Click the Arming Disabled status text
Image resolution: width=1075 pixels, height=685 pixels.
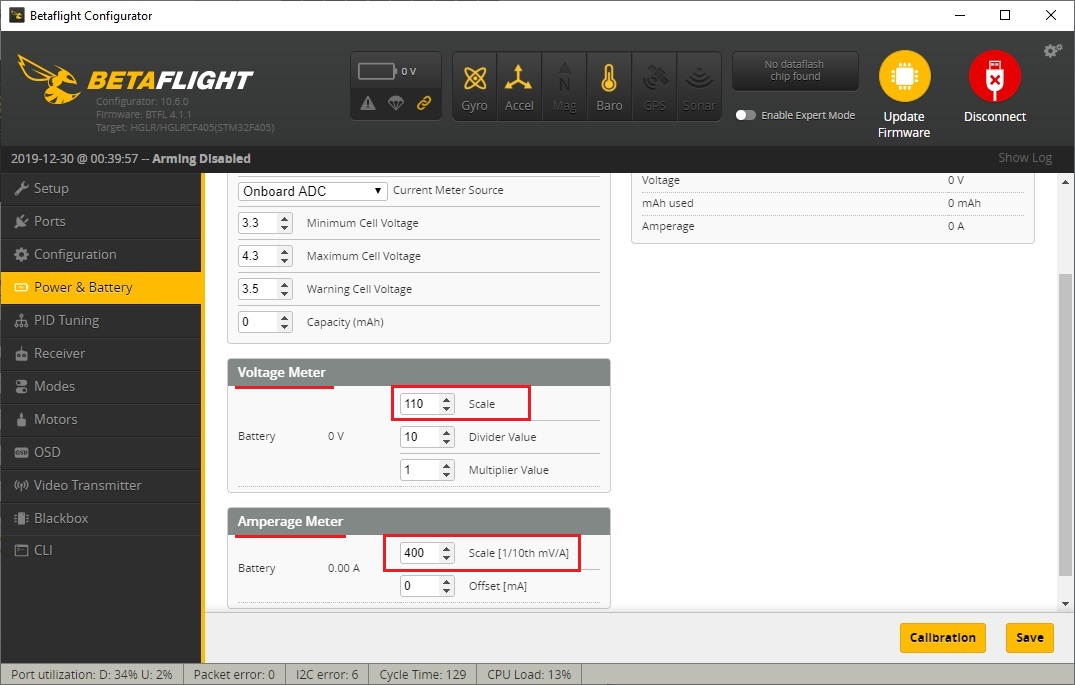201,158
